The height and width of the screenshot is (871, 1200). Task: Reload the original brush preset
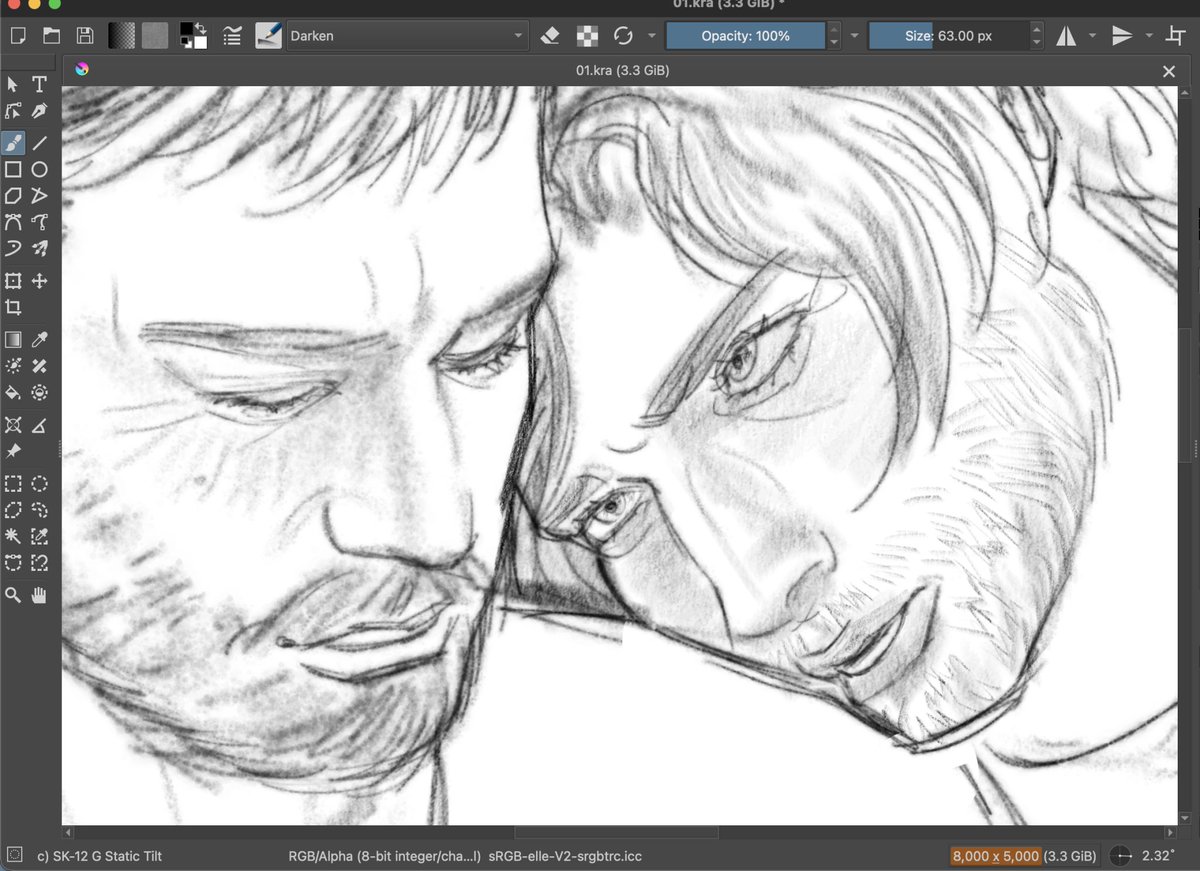623,36
